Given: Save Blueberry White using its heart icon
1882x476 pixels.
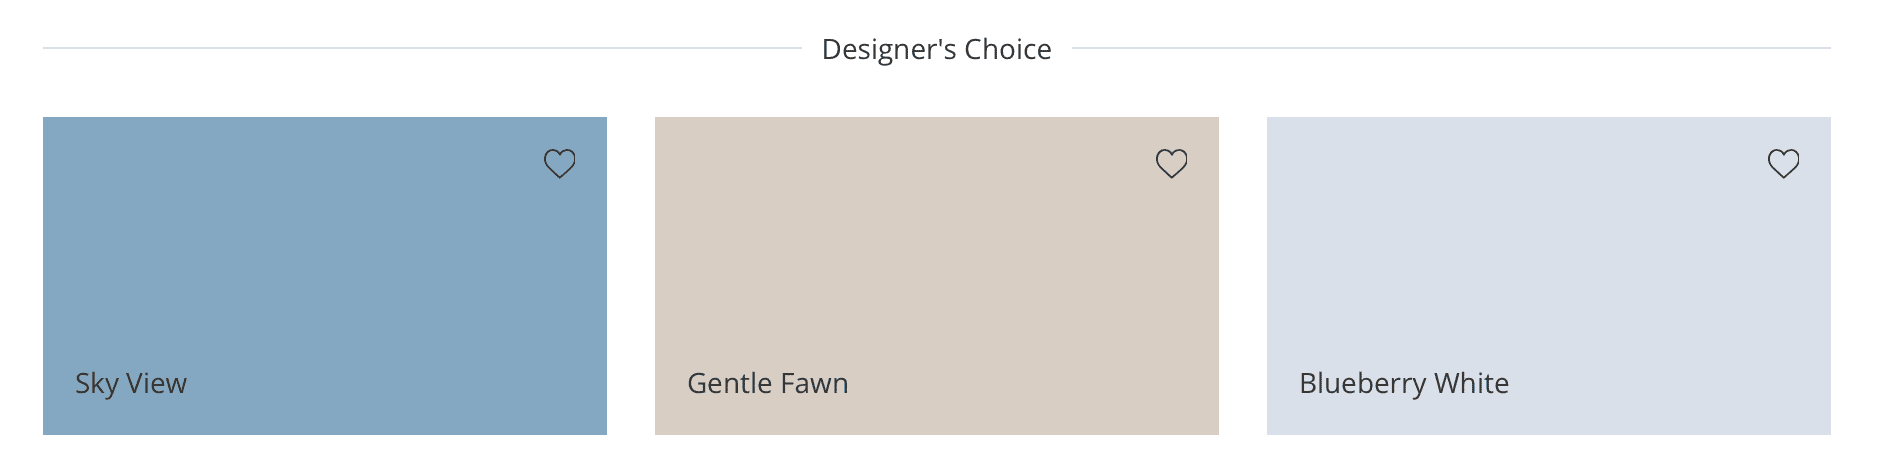Looking at the screenshot, I should (x=1783, y=163).
